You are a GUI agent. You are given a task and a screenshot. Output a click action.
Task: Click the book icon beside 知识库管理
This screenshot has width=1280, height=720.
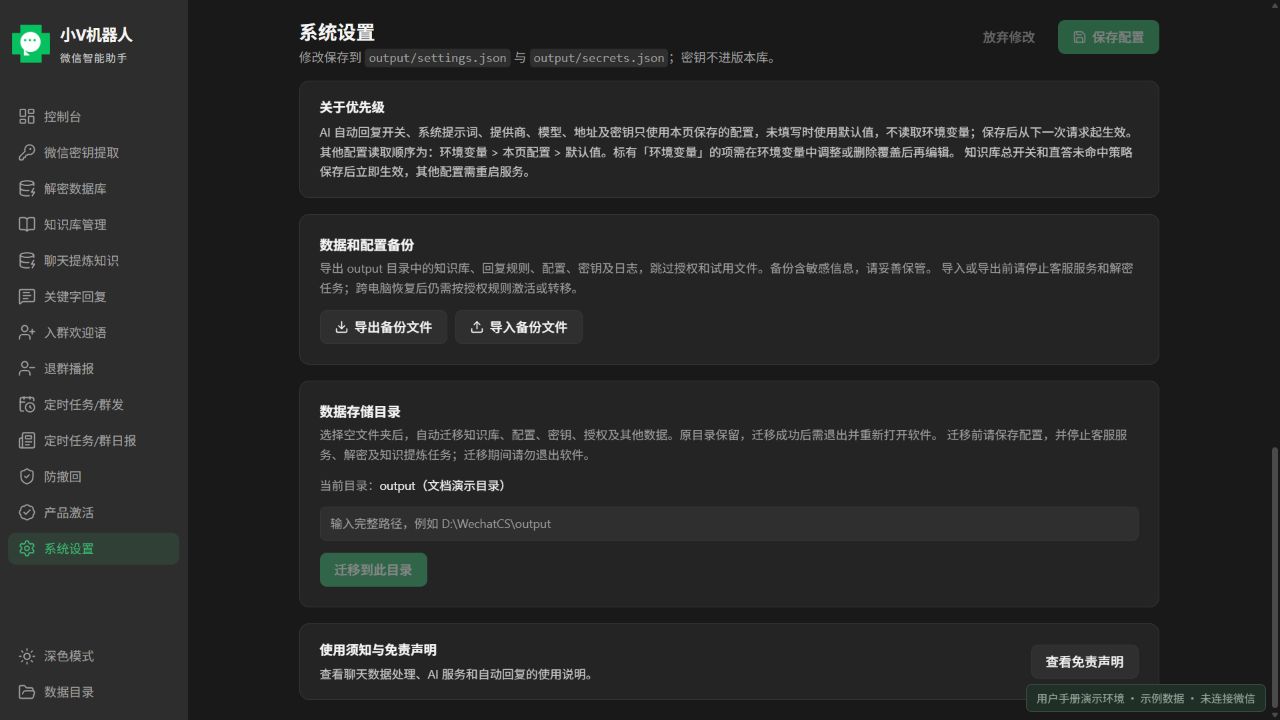click(27, 225)
